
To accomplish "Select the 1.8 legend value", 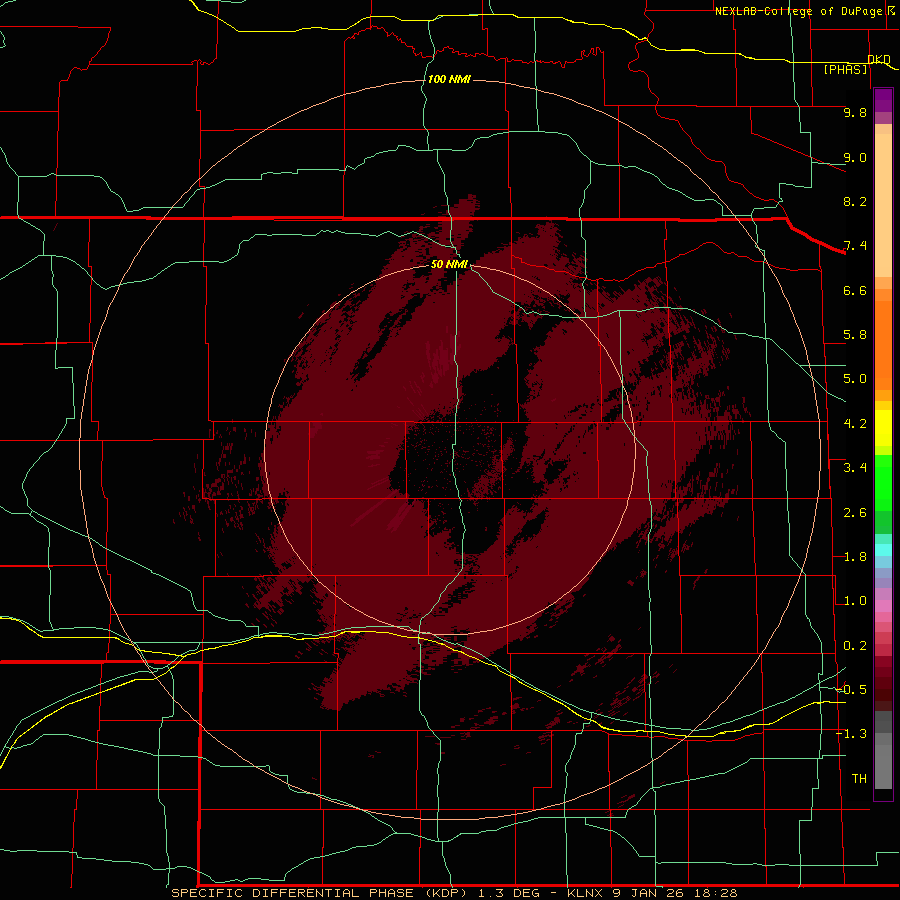I will tap(855, 557).
